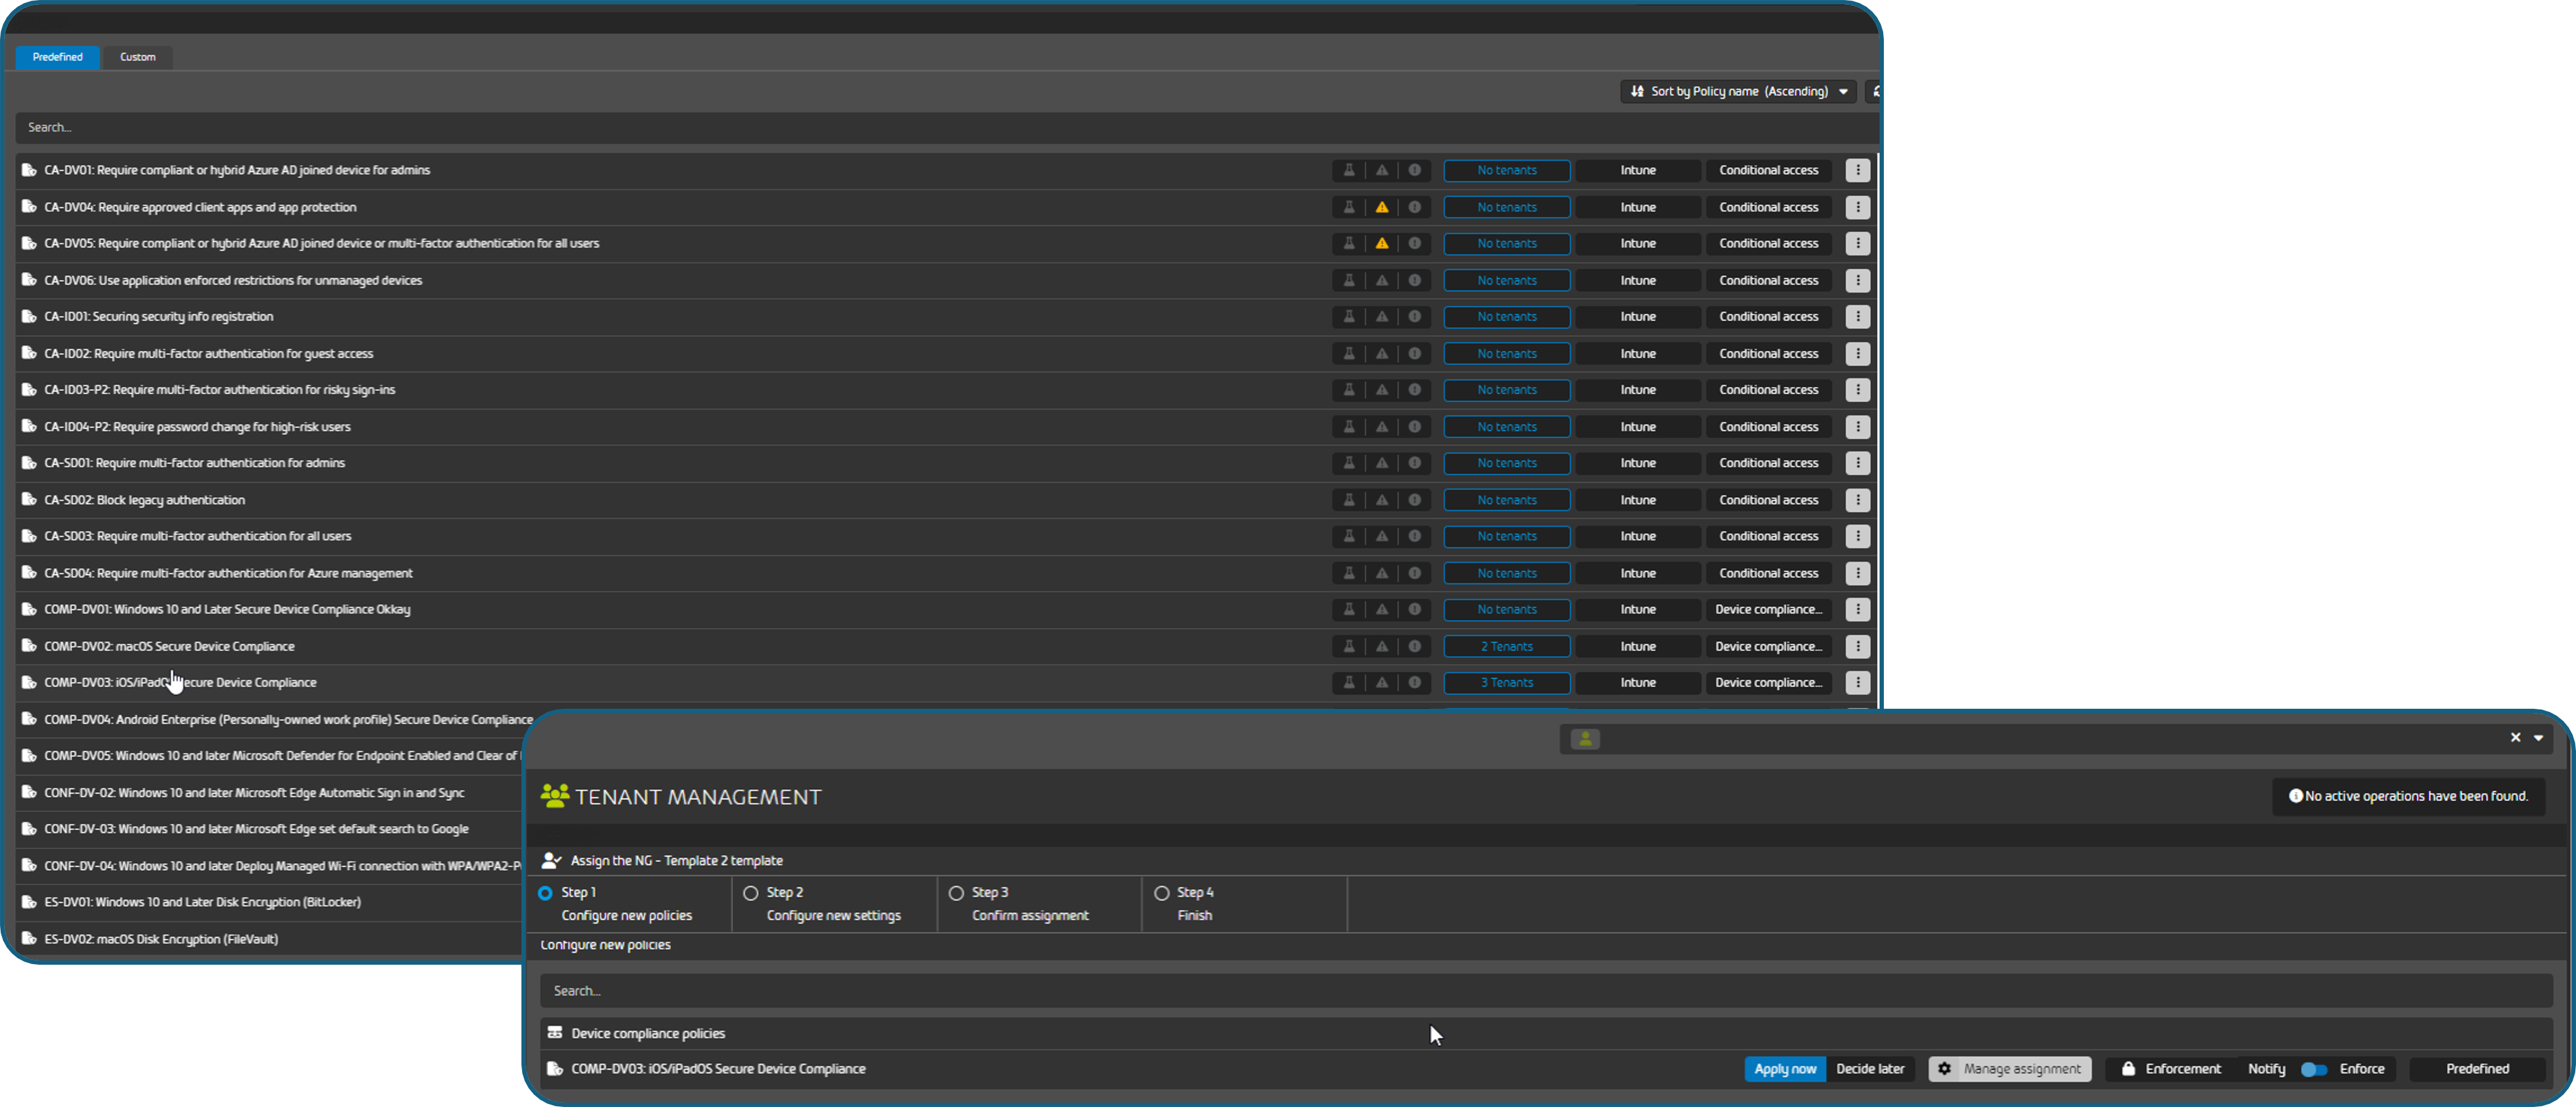
Task: Click the user avatar icon in the tenant selector
Action: click(x=1585, y=738)
